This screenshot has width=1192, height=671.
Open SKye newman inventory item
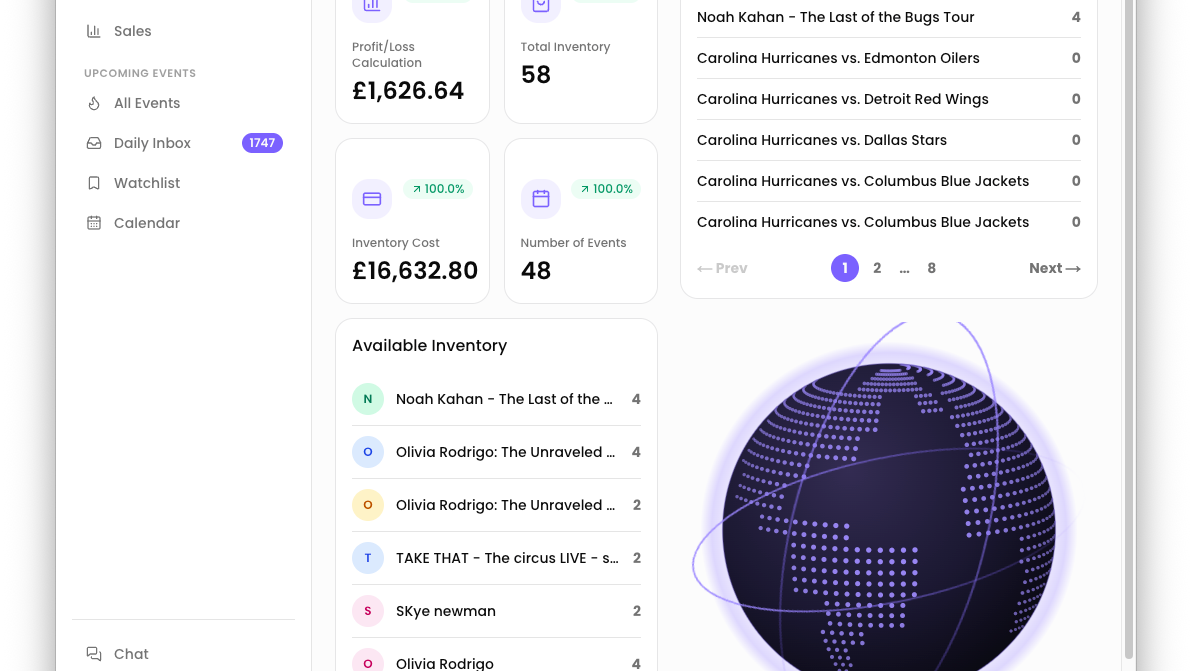tap(496, 611)
